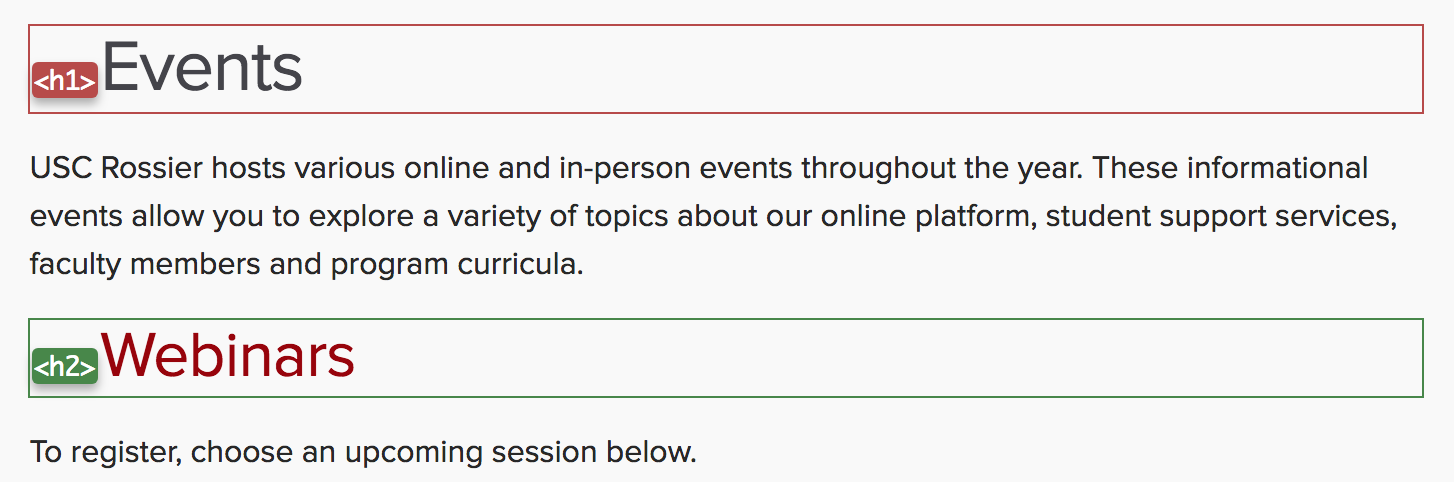Click the phrase "upcoming session below"
Viewport: 1454px width, 482px height.
520,452
